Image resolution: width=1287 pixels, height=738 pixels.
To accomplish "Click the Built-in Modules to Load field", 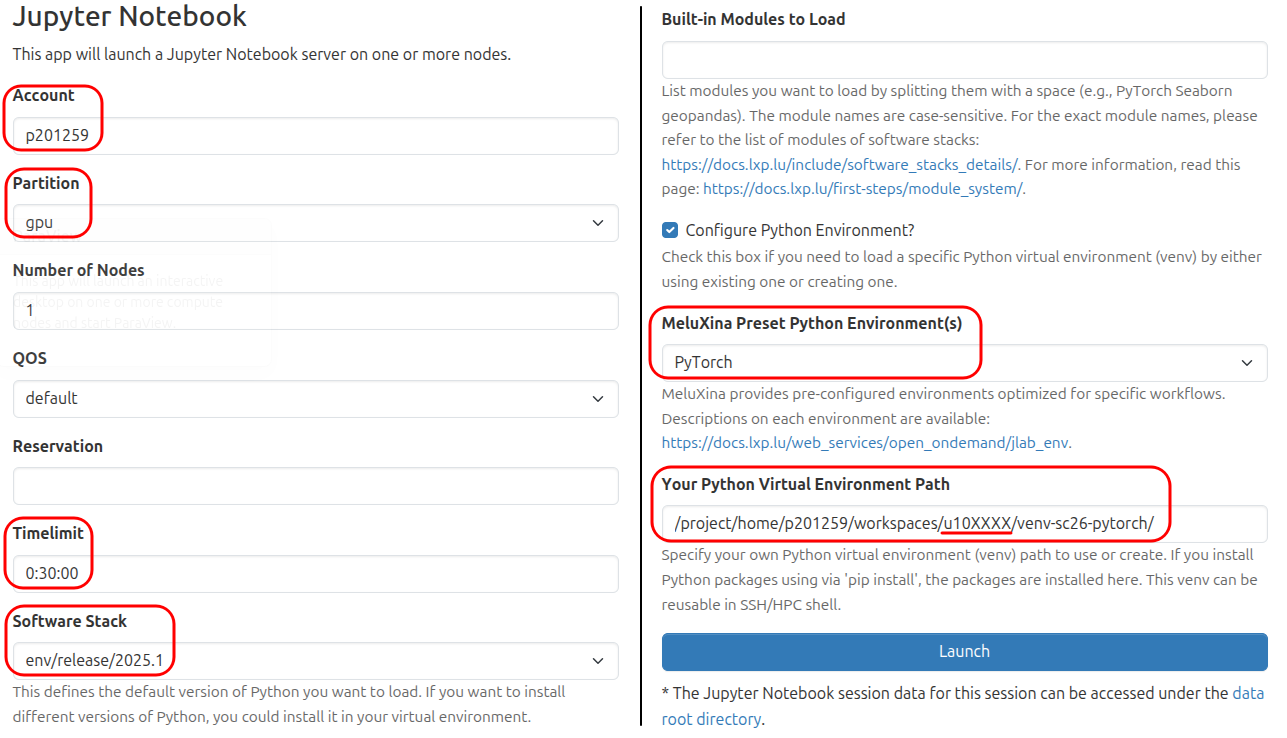I will tap(964, 60).
